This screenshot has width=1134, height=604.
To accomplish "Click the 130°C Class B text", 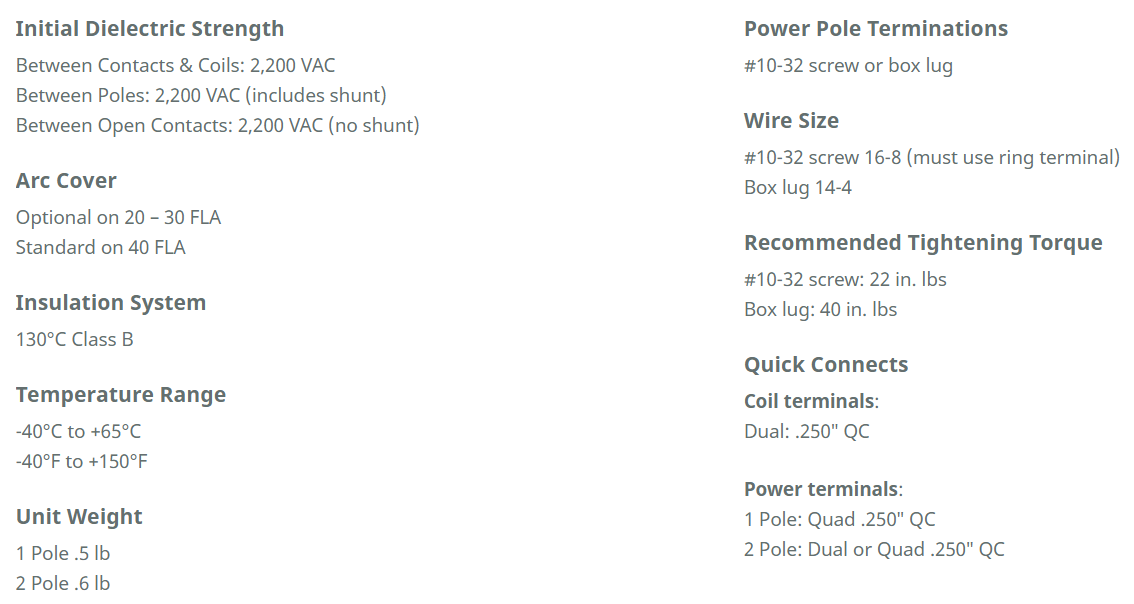I will (x=74, y=340).
